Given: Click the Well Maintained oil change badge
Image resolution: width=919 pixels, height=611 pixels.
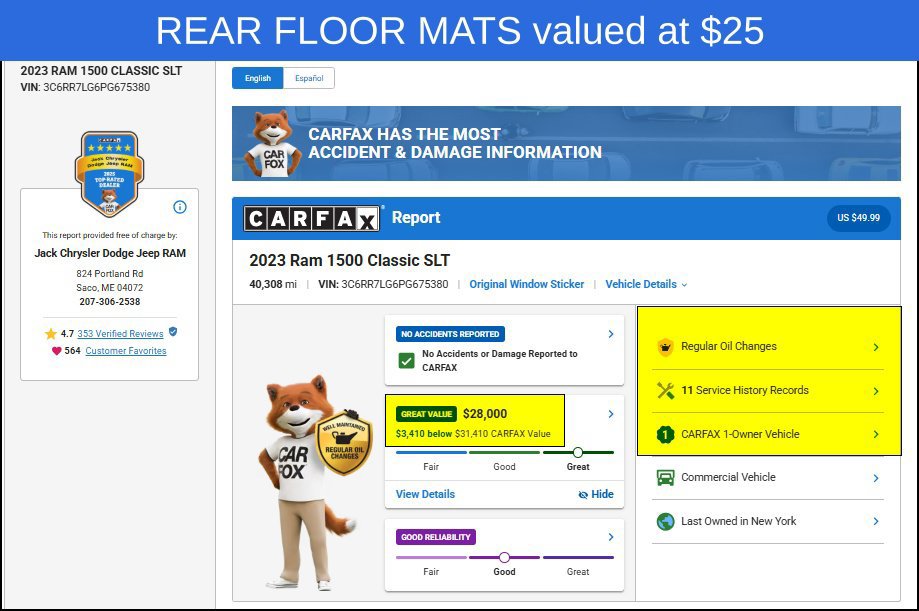Looking at the screenshot, I should [x=345, y=442].
